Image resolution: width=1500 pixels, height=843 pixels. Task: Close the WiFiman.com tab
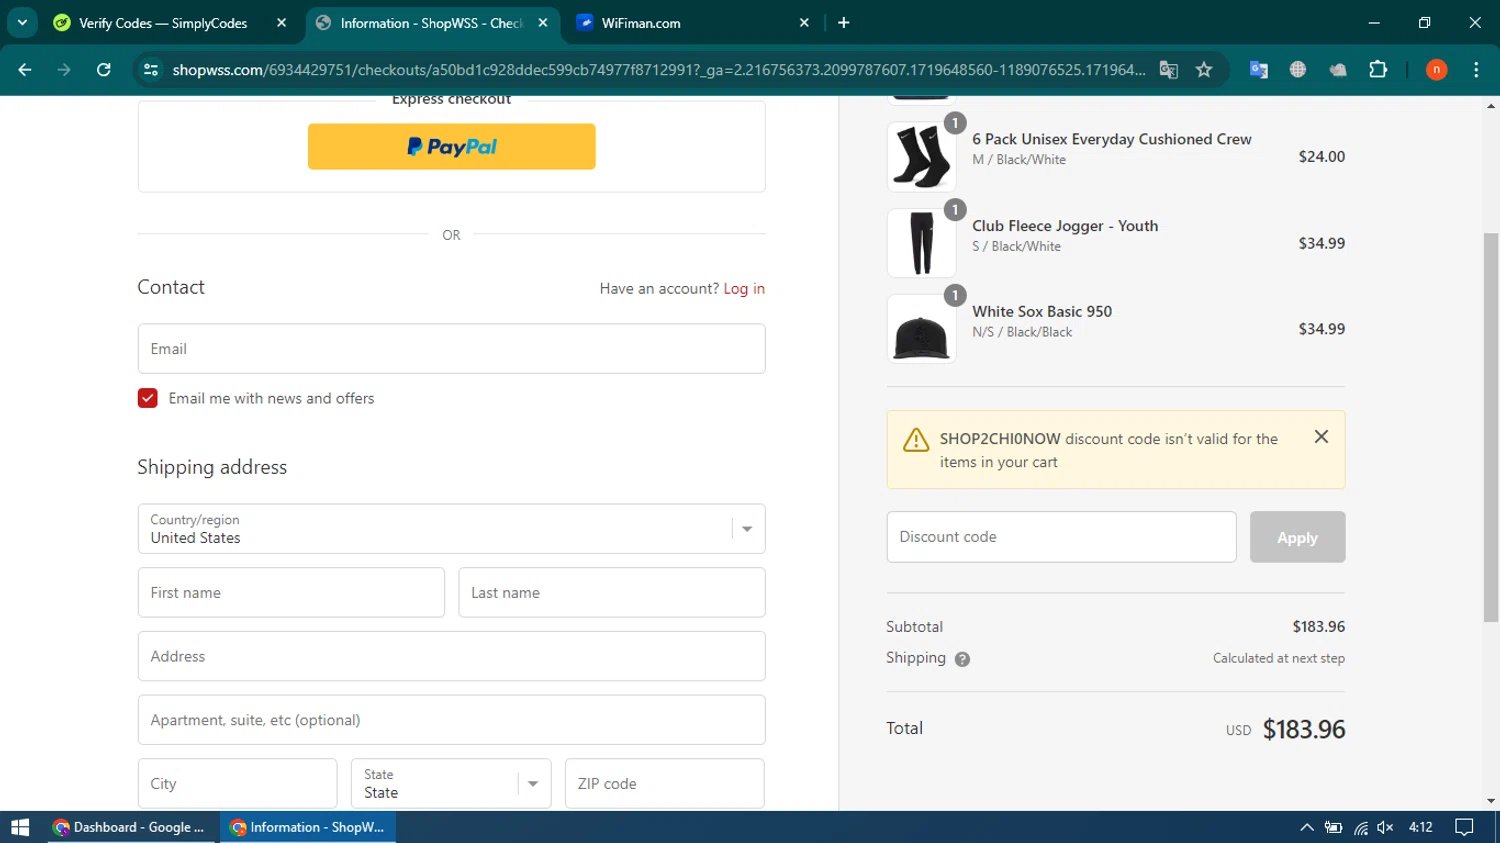[804, 23]
